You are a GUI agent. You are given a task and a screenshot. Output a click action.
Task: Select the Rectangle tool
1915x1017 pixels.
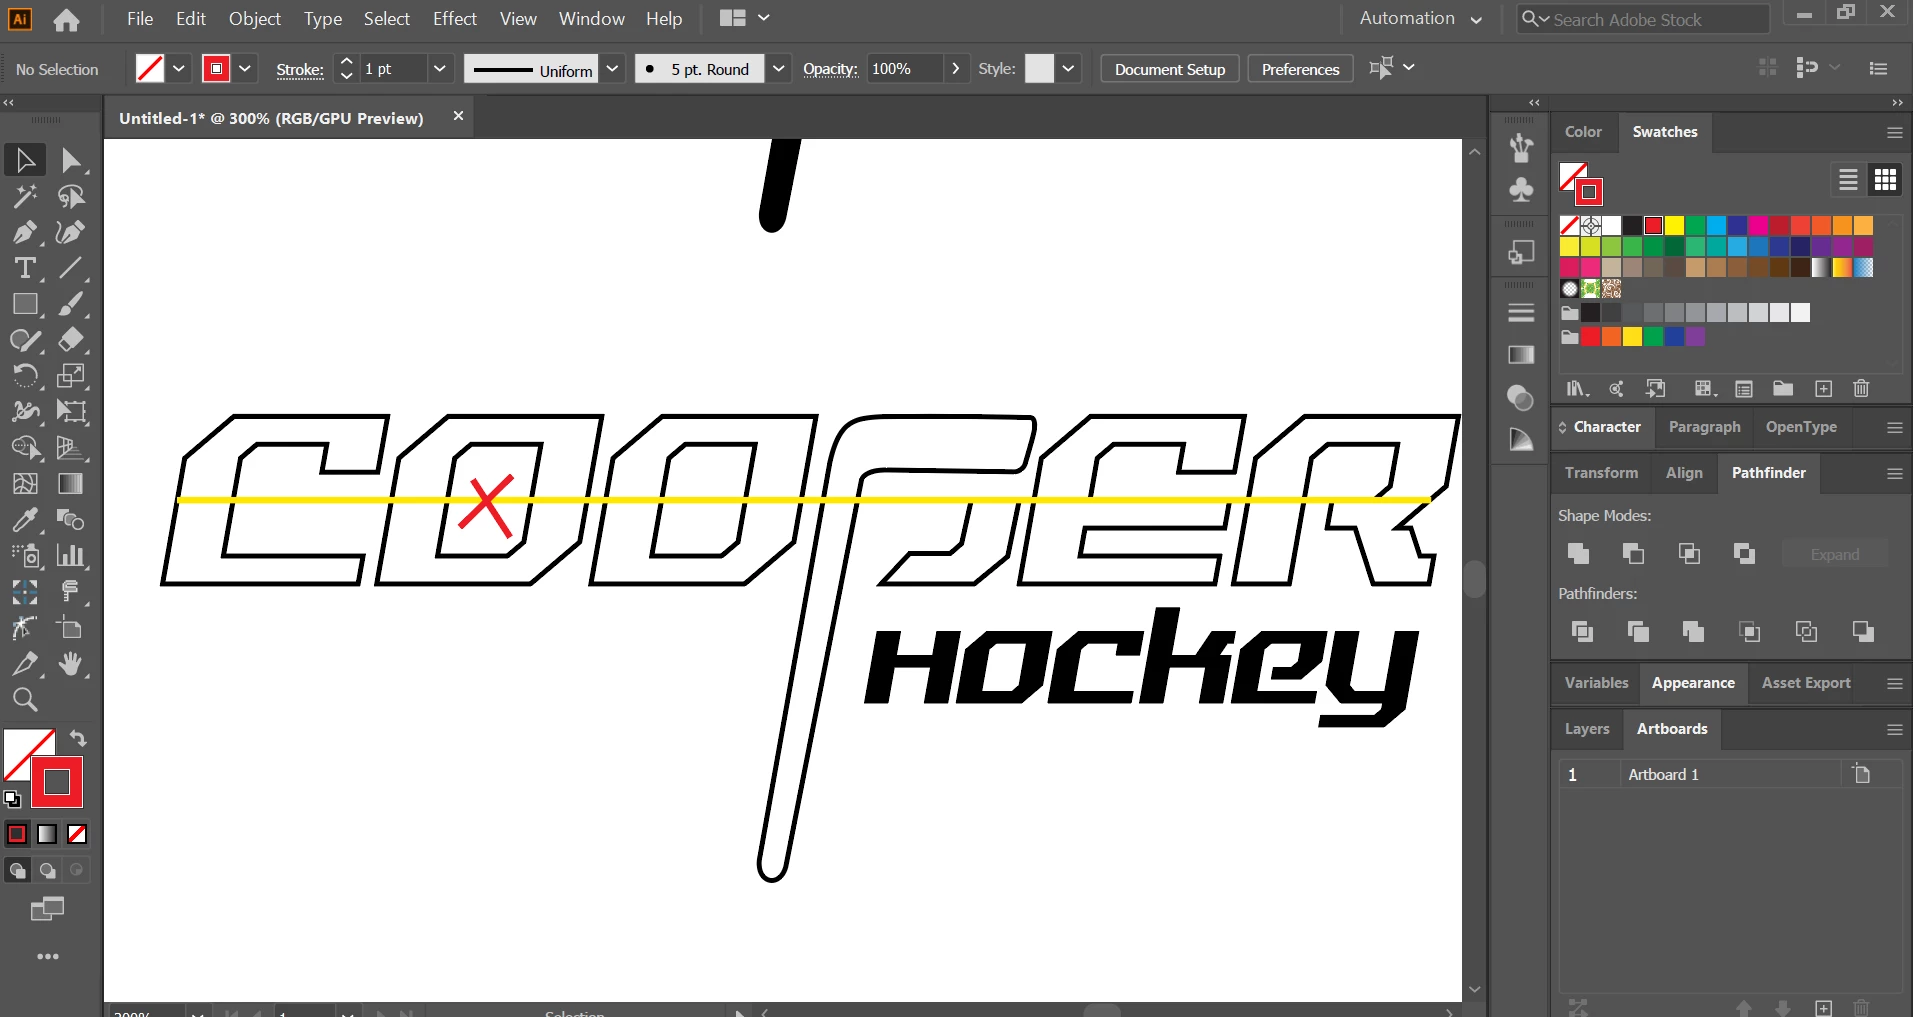25,304
